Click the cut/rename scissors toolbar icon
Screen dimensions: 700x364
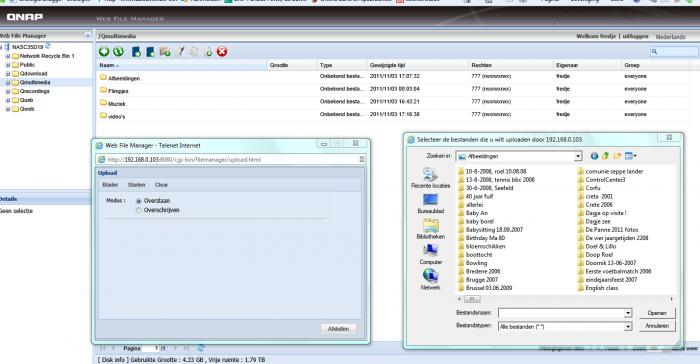click(x=179, y=52)
